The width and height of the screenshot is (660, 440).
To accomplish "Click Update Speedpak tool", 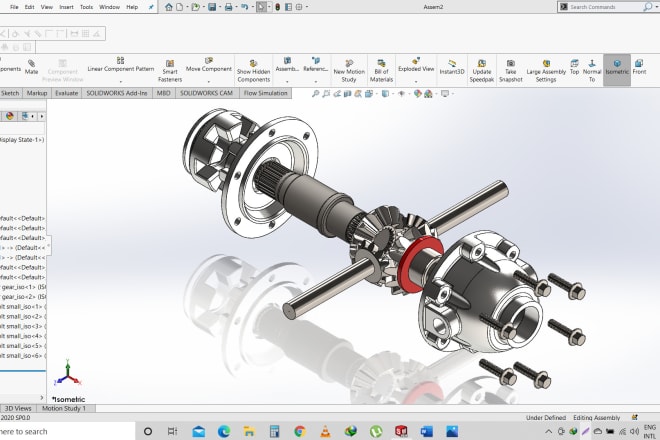I will [482, 70].
